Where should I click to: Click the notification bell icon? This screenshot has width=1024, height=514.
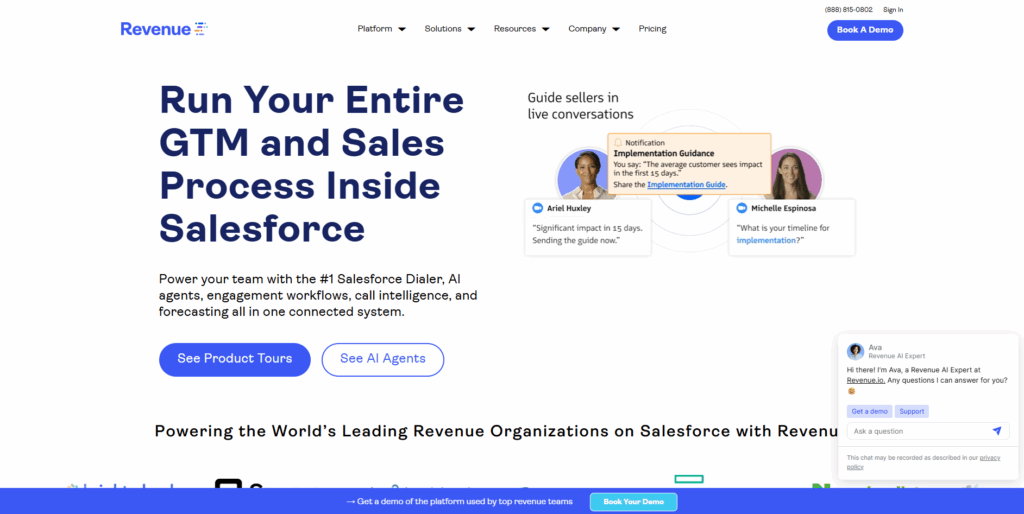(618, 142)
